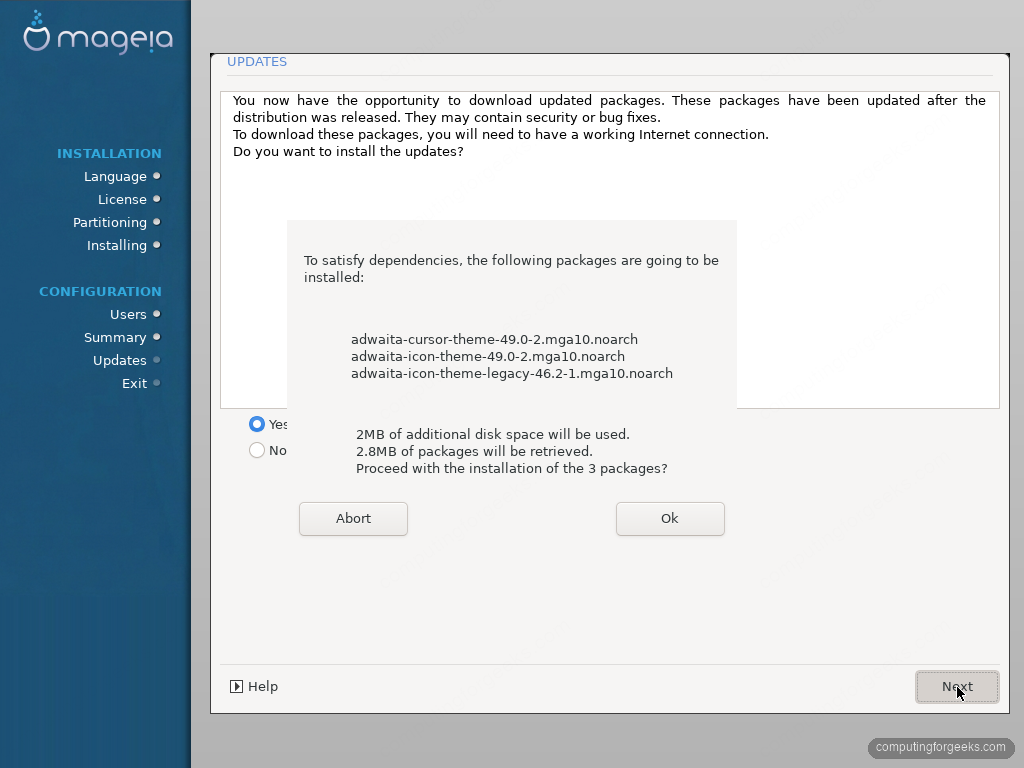Click the adwaita-icon-theme-49.0-2.mga10.noarch package line
The width and height of the screenshot is (1024, 768).
coord(488,357)
